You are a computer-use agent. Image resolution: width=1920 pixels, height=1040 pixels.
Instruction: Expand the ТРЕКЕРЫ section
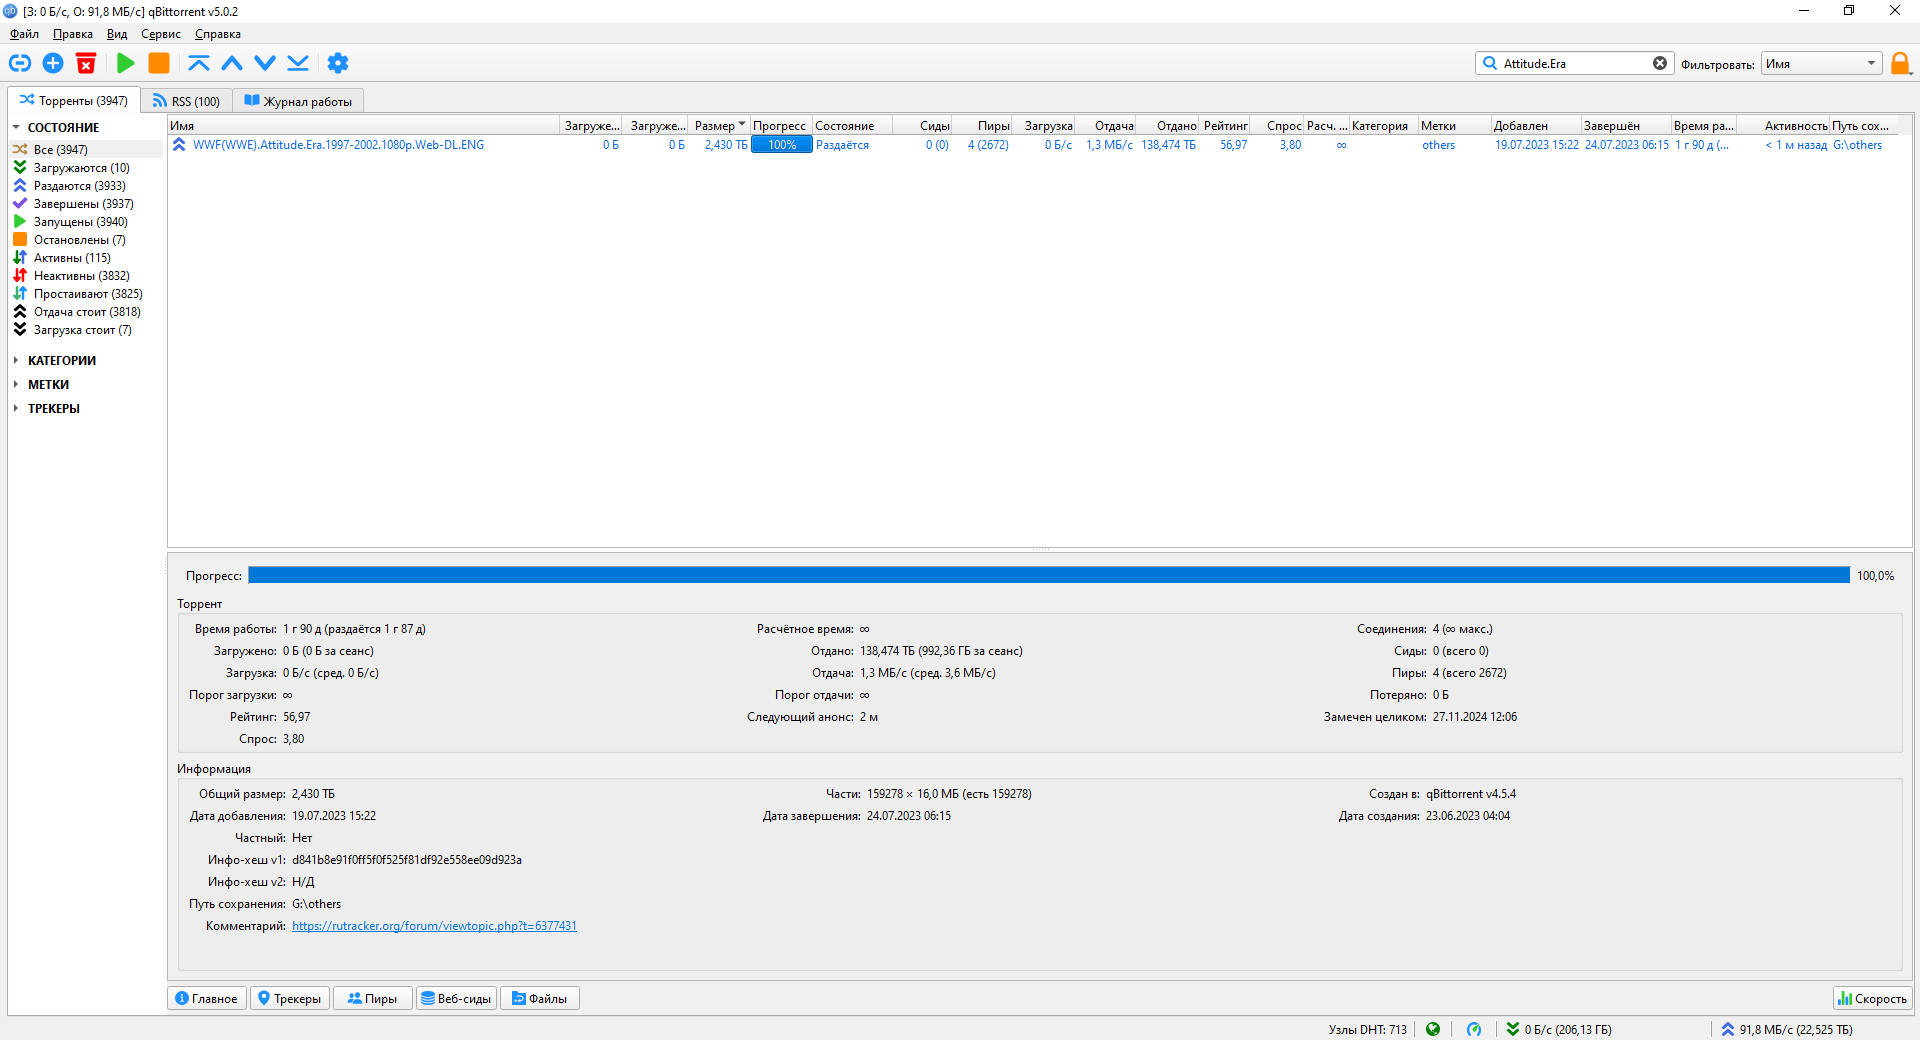click(16, 408)
